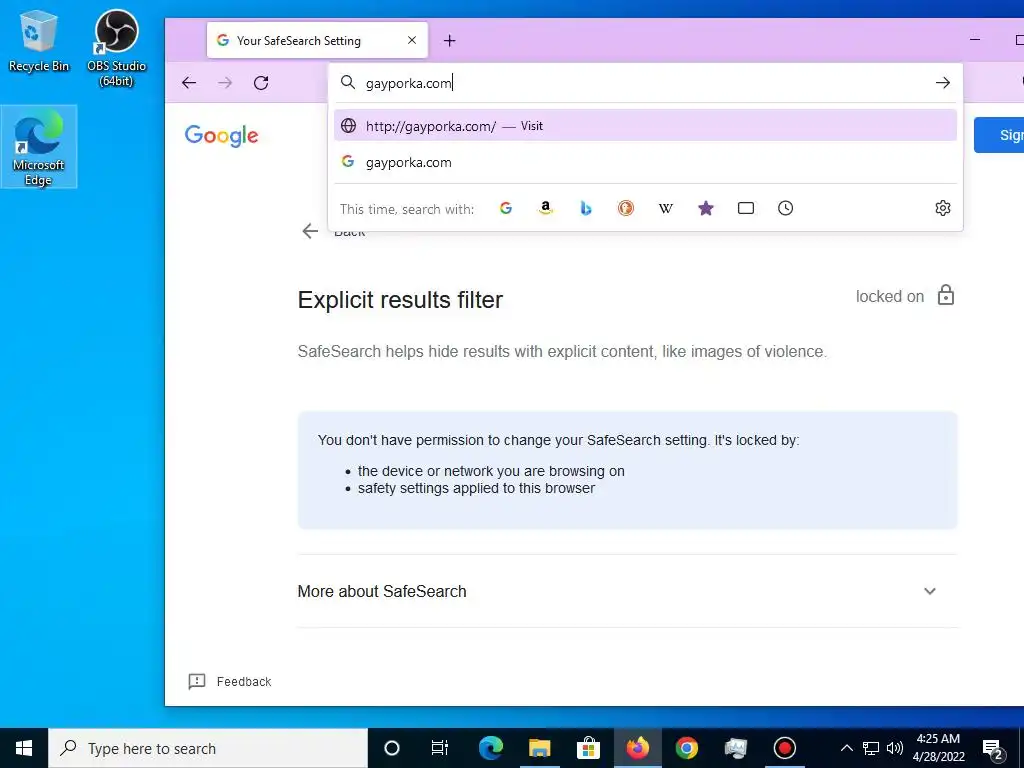Viewport: 1024px width, 768px height.
Task: Search open tabs using the tab icon
Action: coord(746,208)
